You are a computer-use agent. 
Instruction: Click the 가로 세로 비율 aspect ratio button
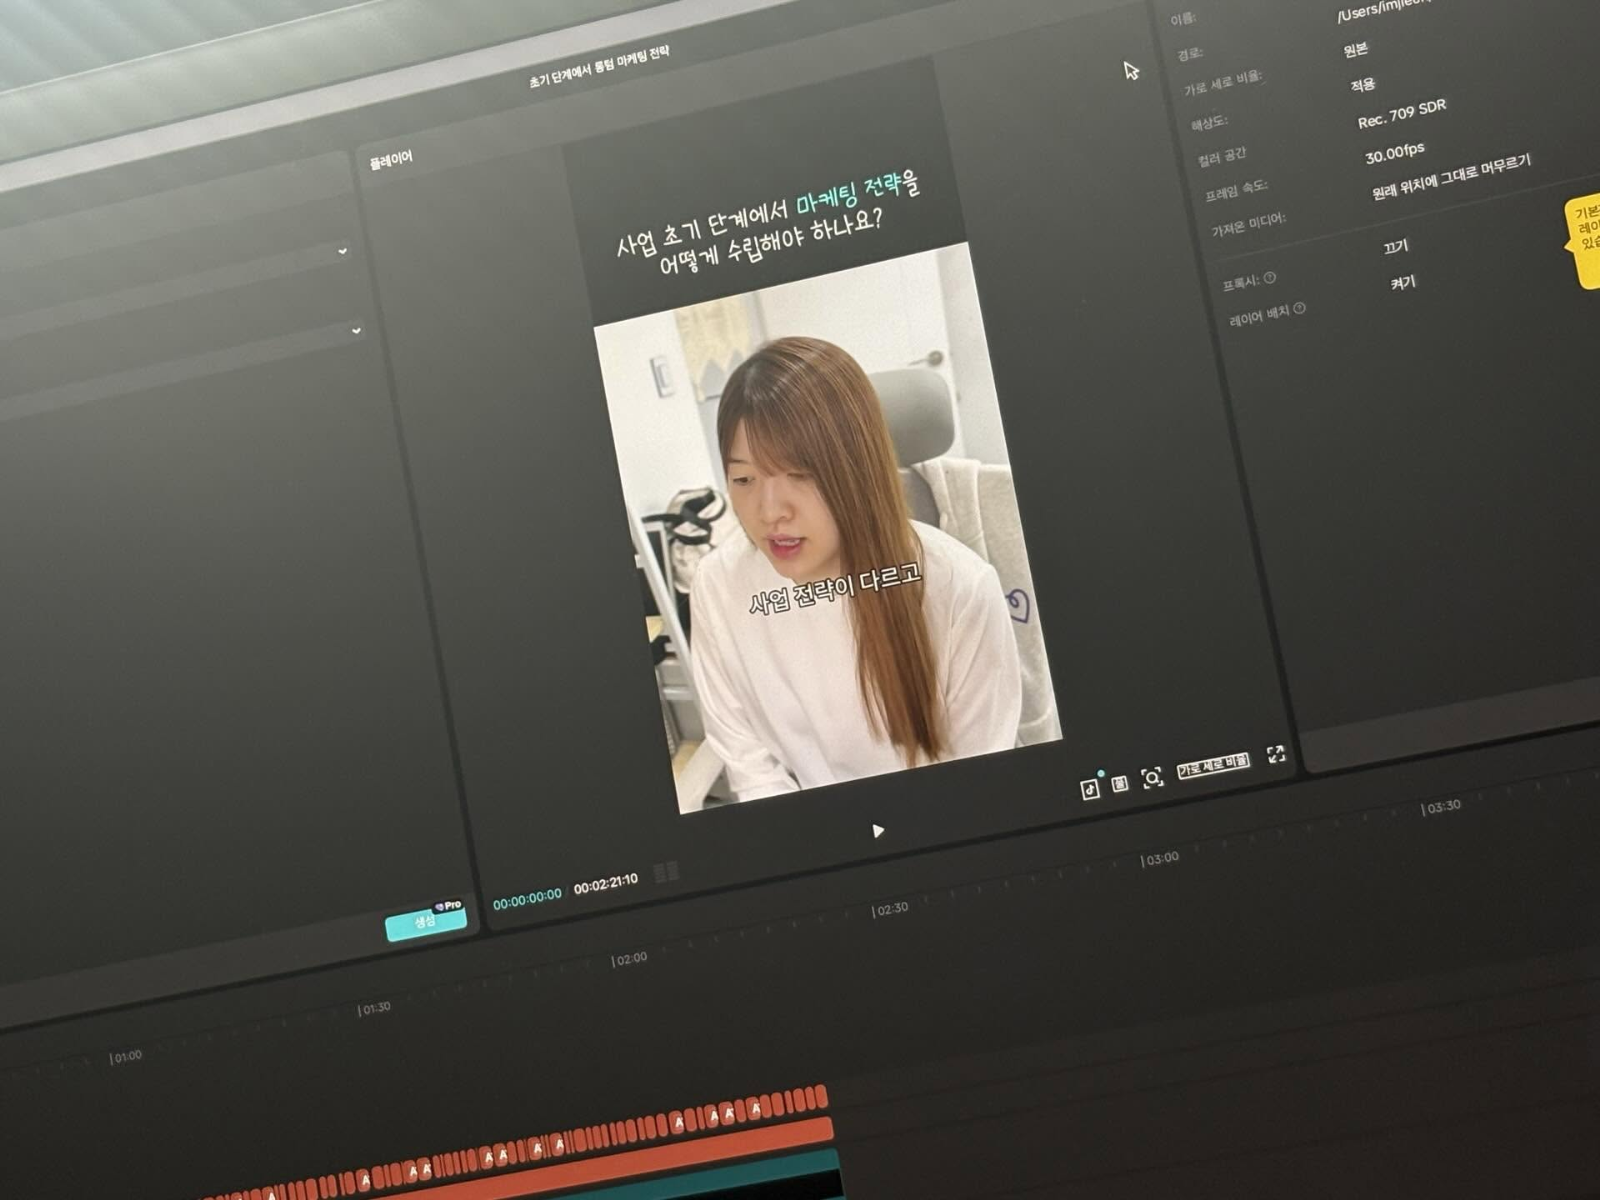pos(1210,765)
